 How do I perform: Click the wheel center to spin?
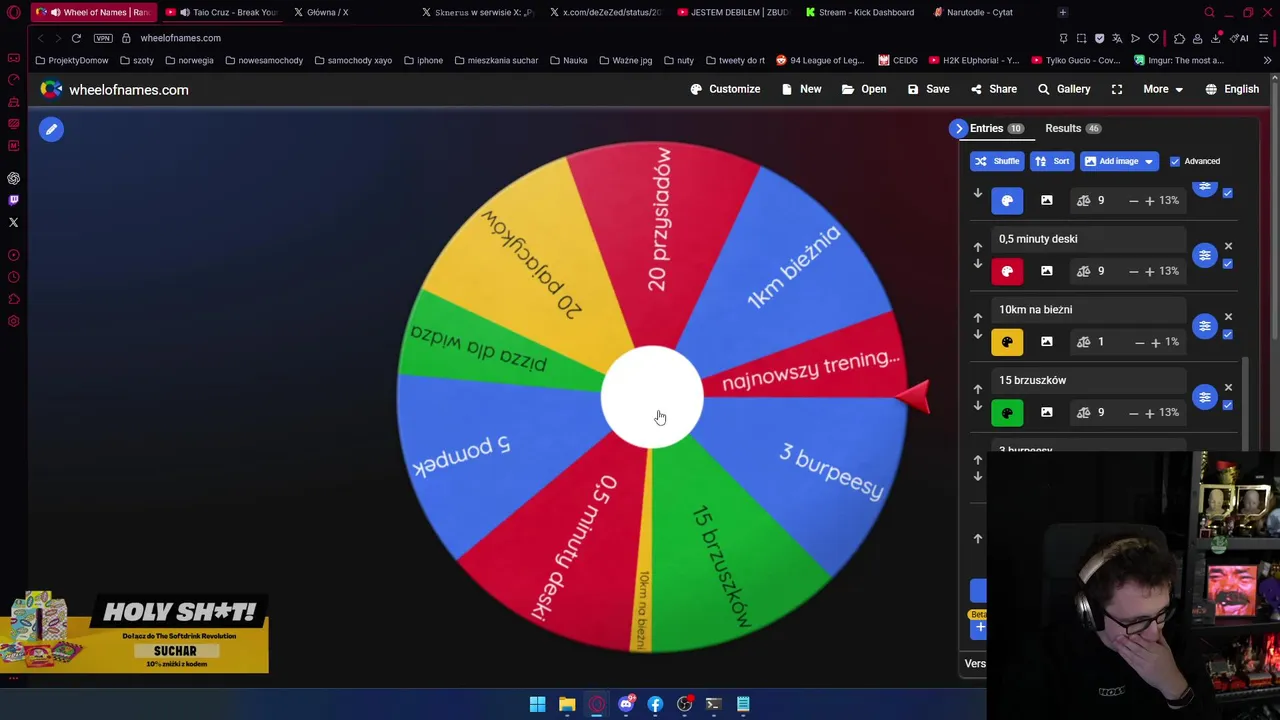[652, 397]
